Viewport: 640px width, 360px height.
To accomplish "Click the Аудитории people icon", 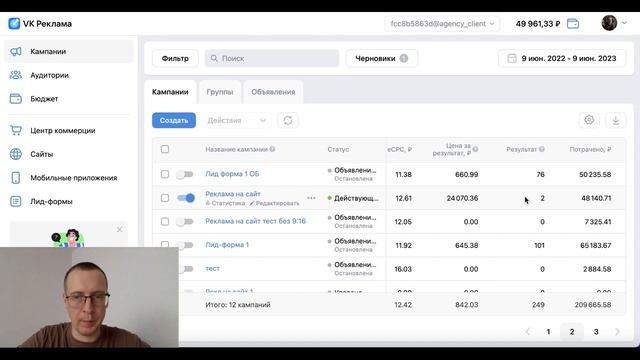I will click(x=16, y=75).
